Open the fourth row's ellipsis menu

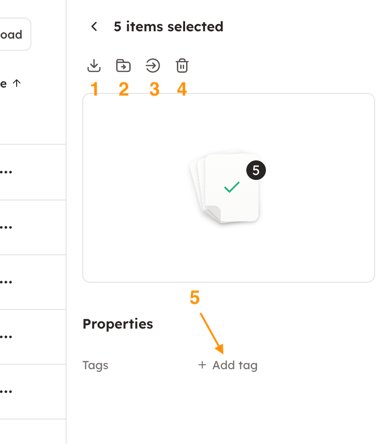6,337
